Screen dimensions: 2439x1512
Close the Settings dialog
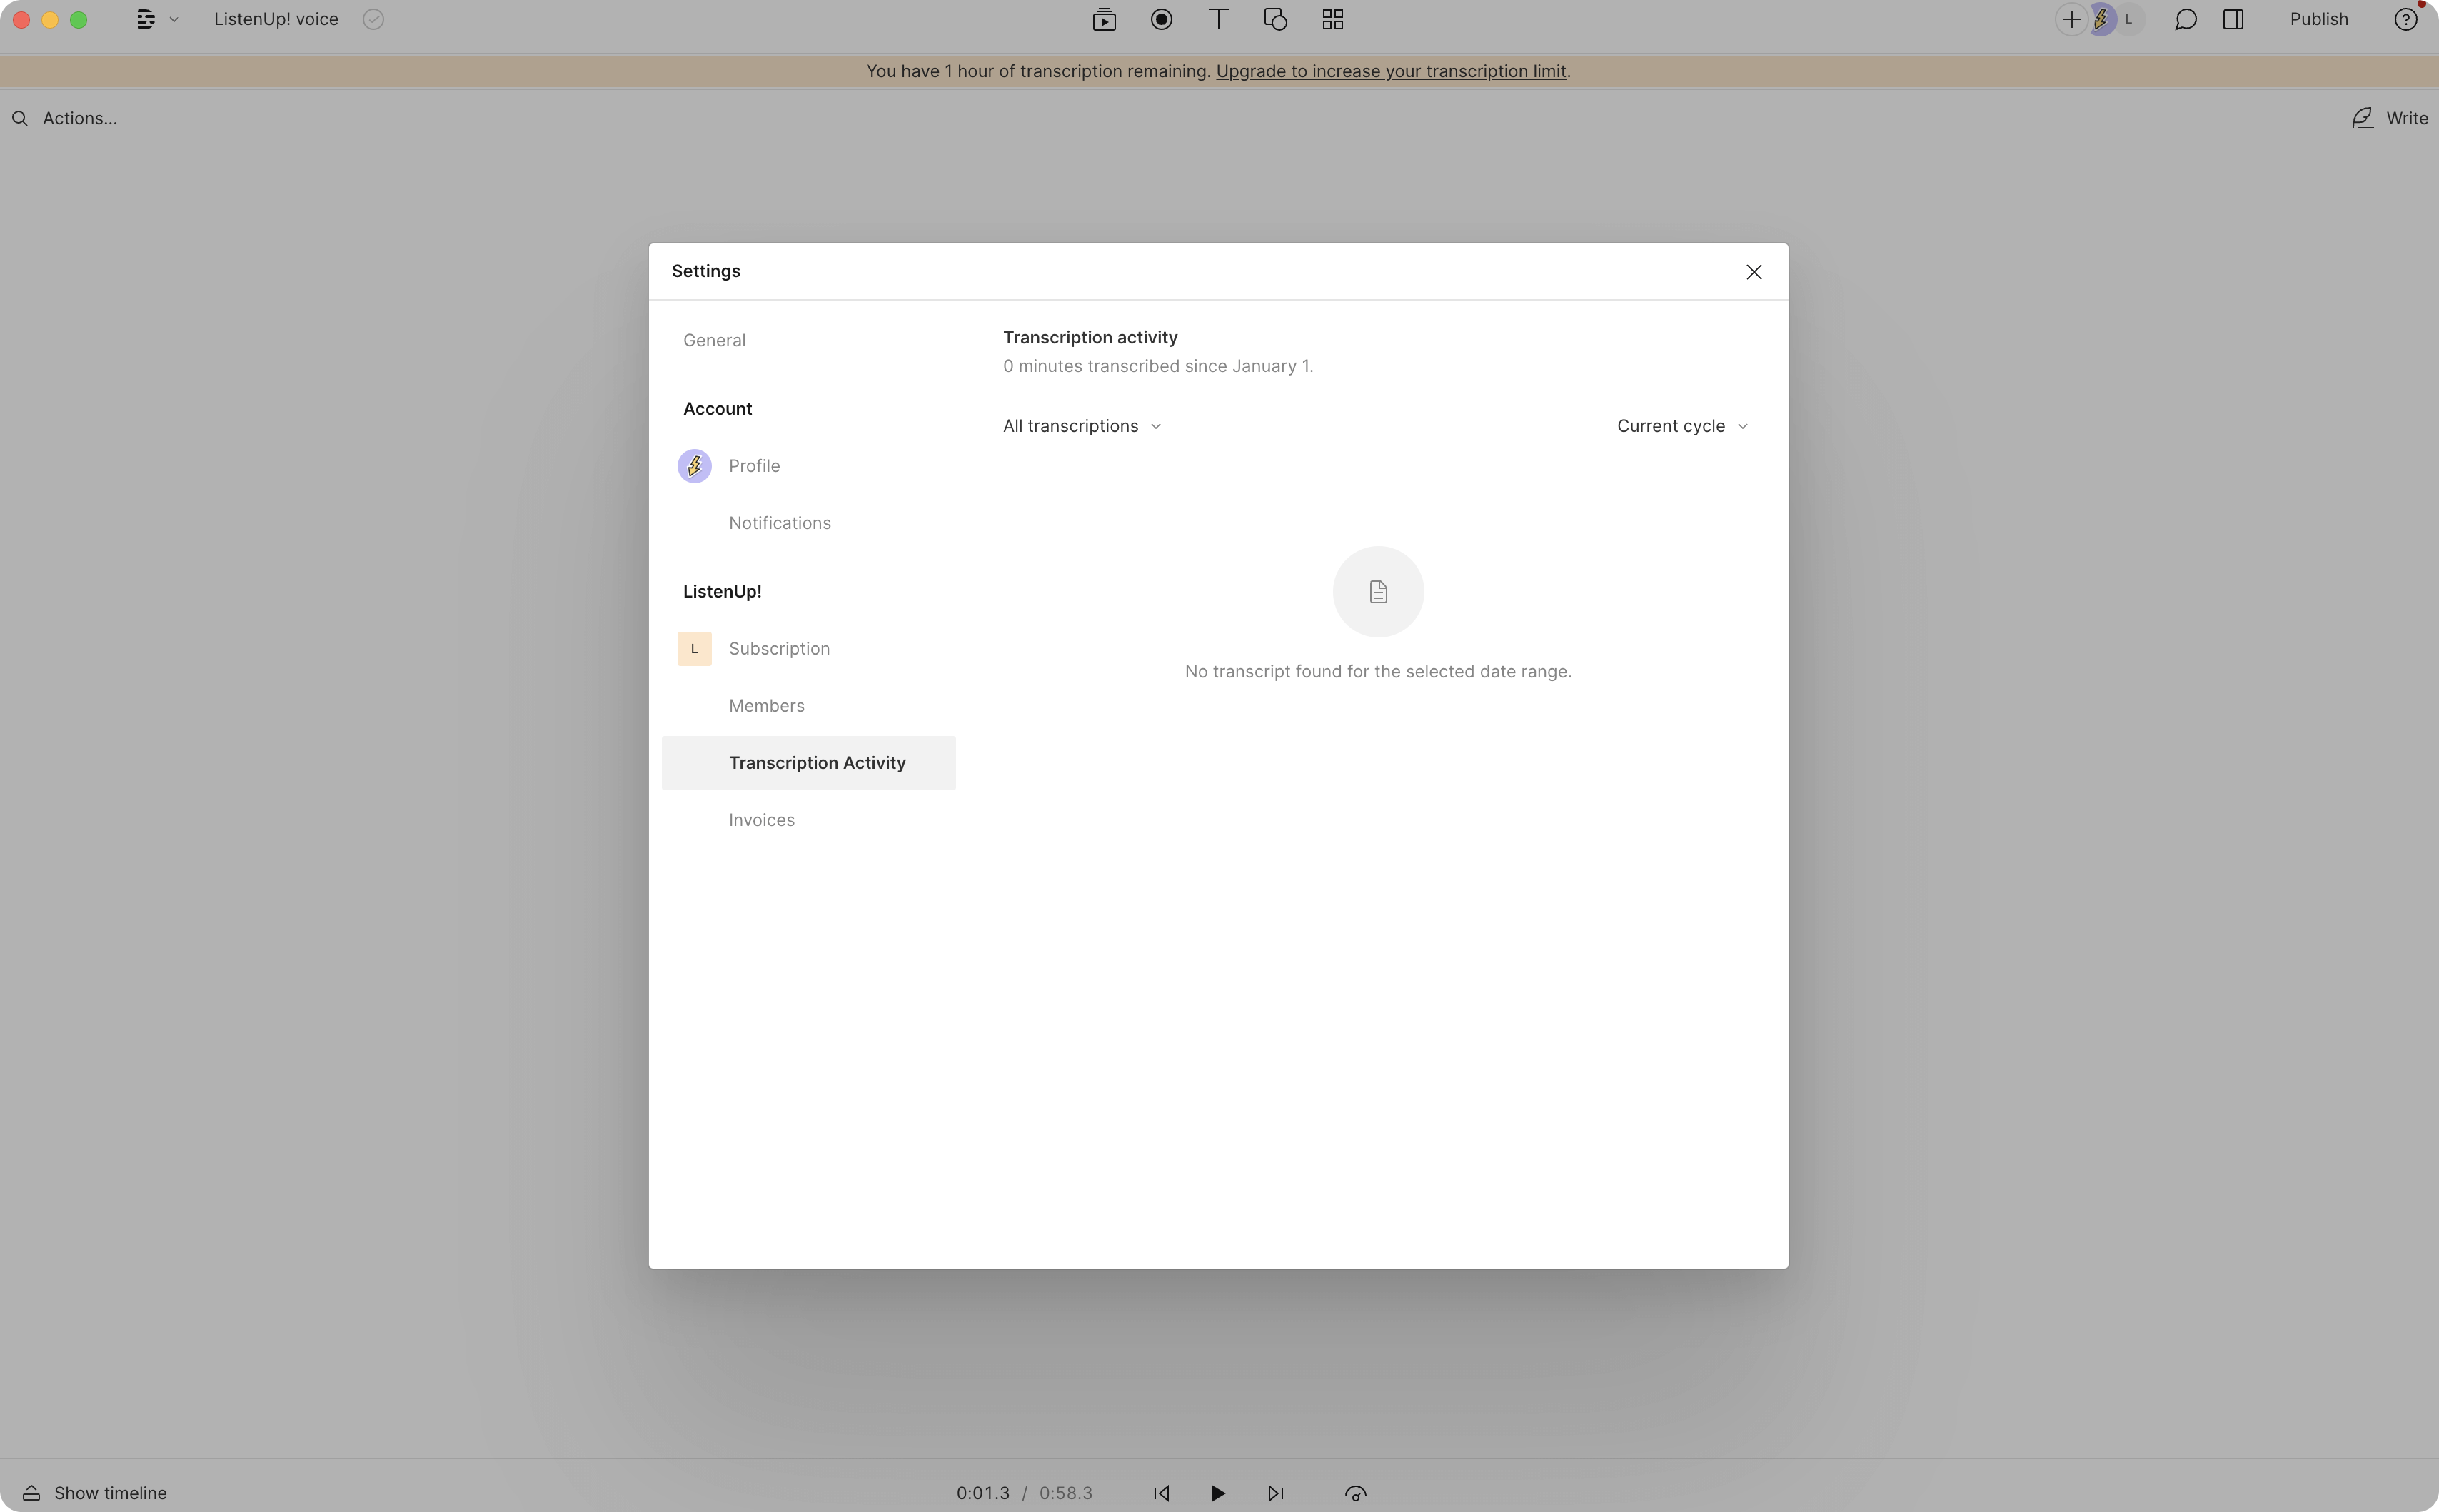click(1753, 272)
